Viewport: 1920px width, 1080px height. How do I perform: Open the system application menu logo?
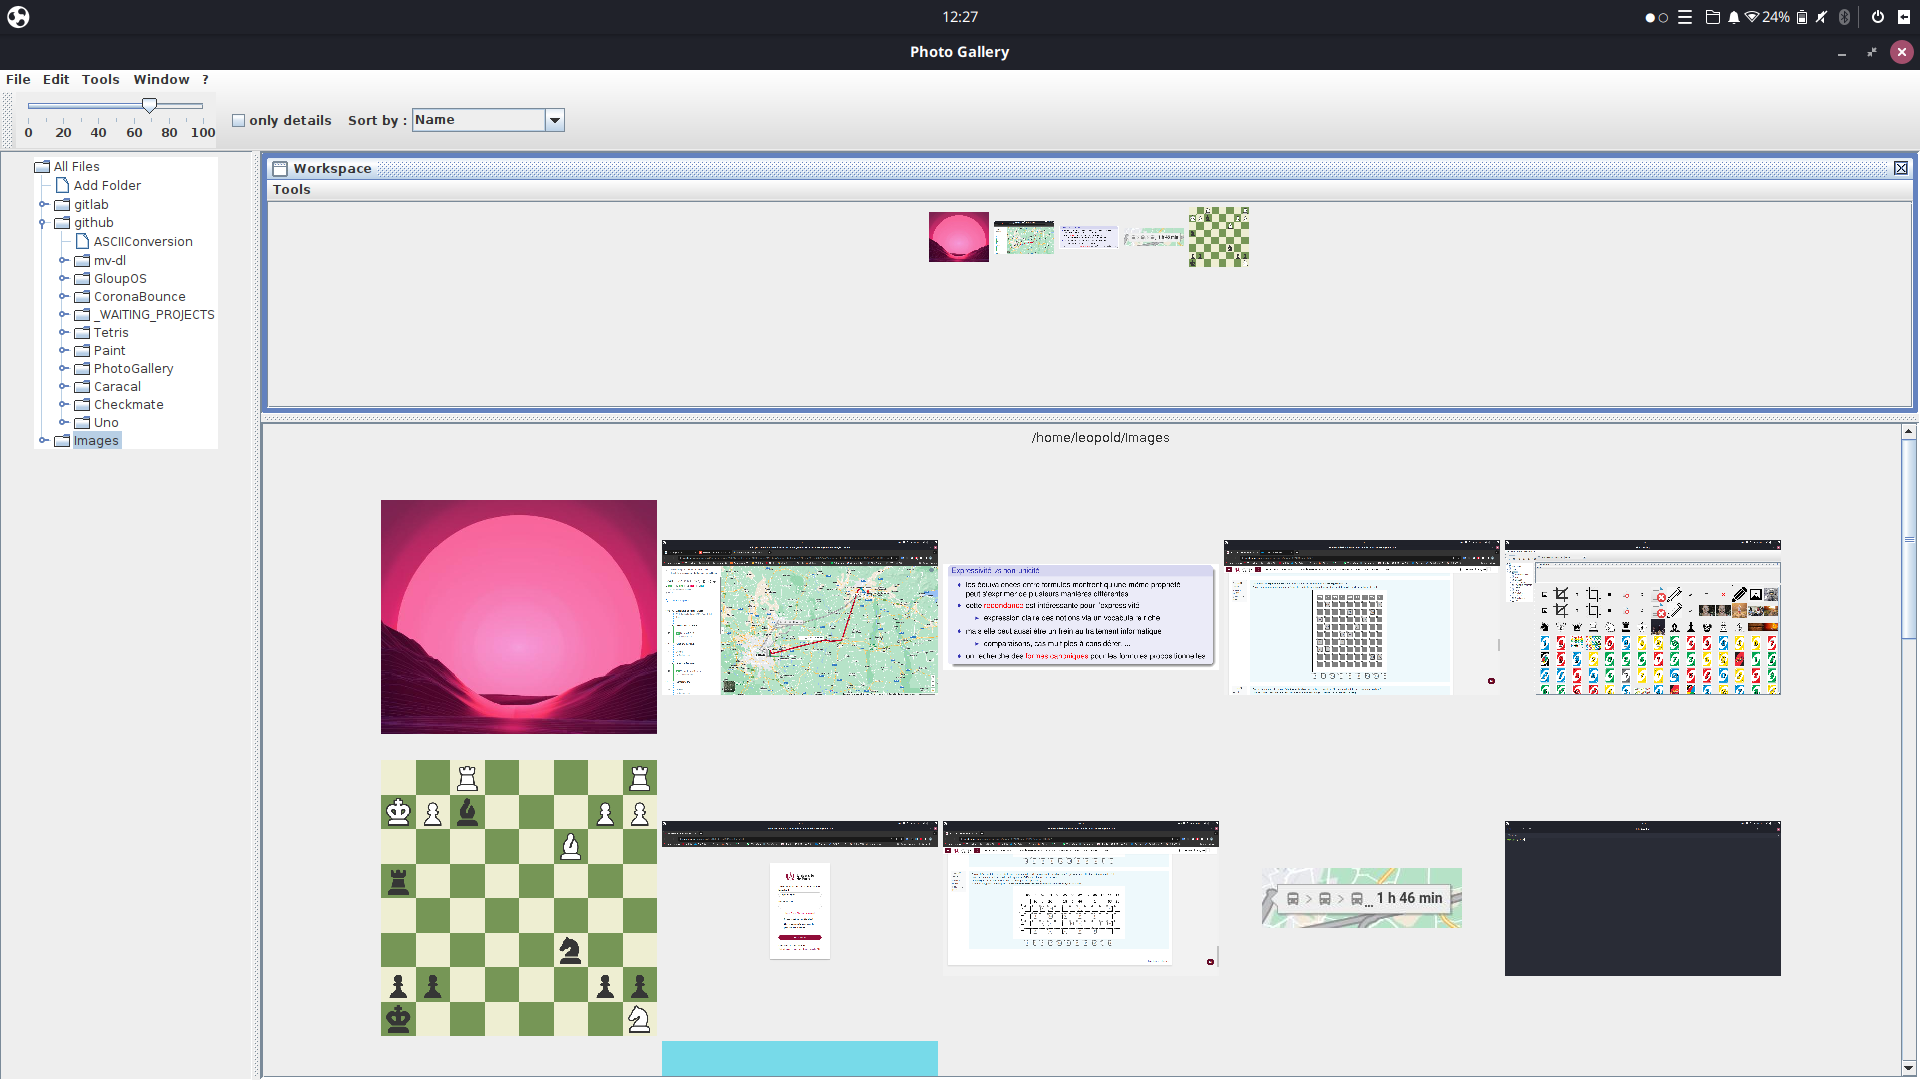(18, 17)
